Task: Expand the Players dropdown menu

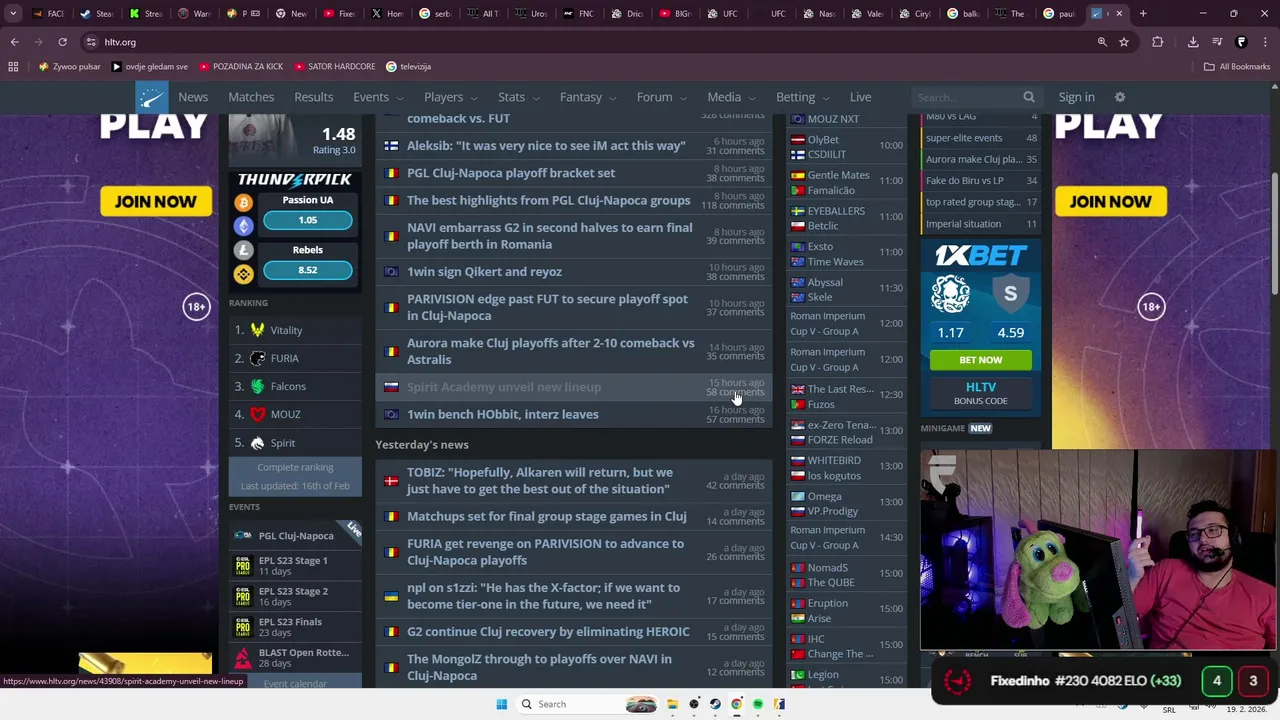Action: [x=450, y=97]
